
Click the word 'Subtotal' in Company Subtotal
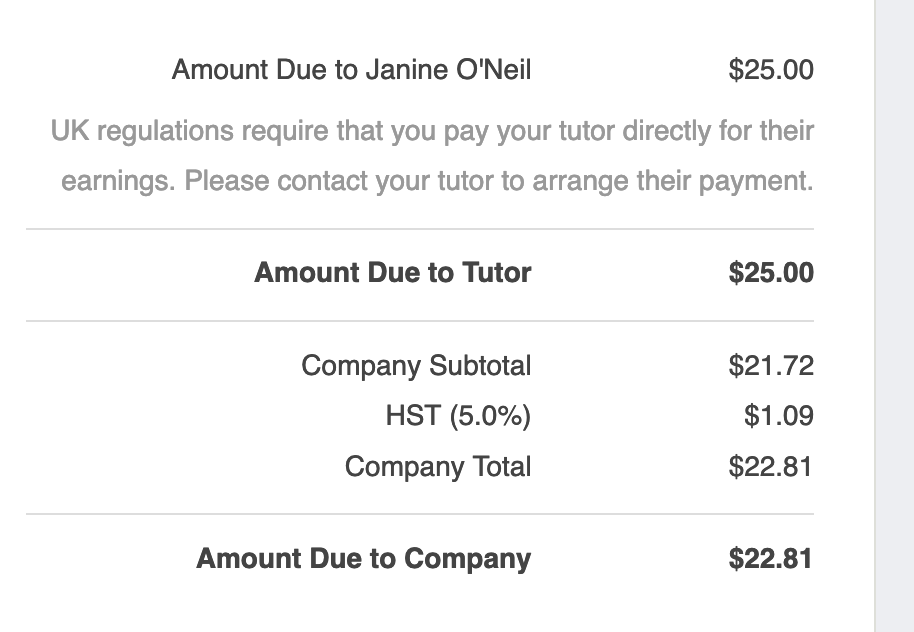[480, 366]
